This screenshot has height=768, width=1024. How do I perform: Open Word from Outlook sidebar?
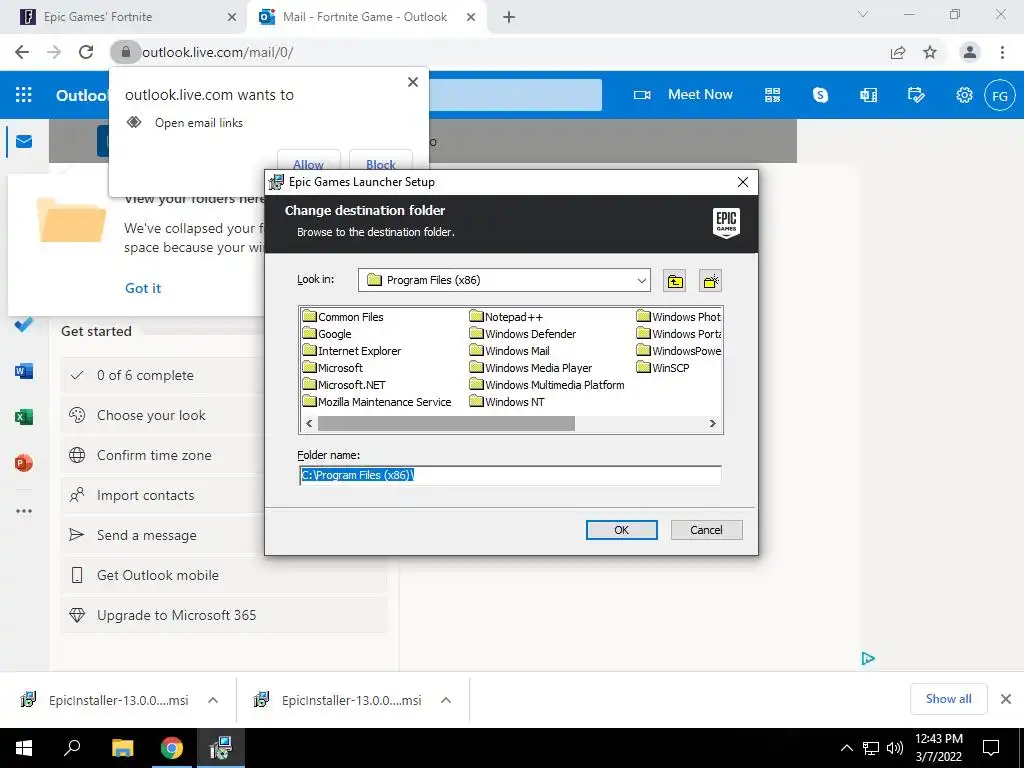click(x=24, y=371)
